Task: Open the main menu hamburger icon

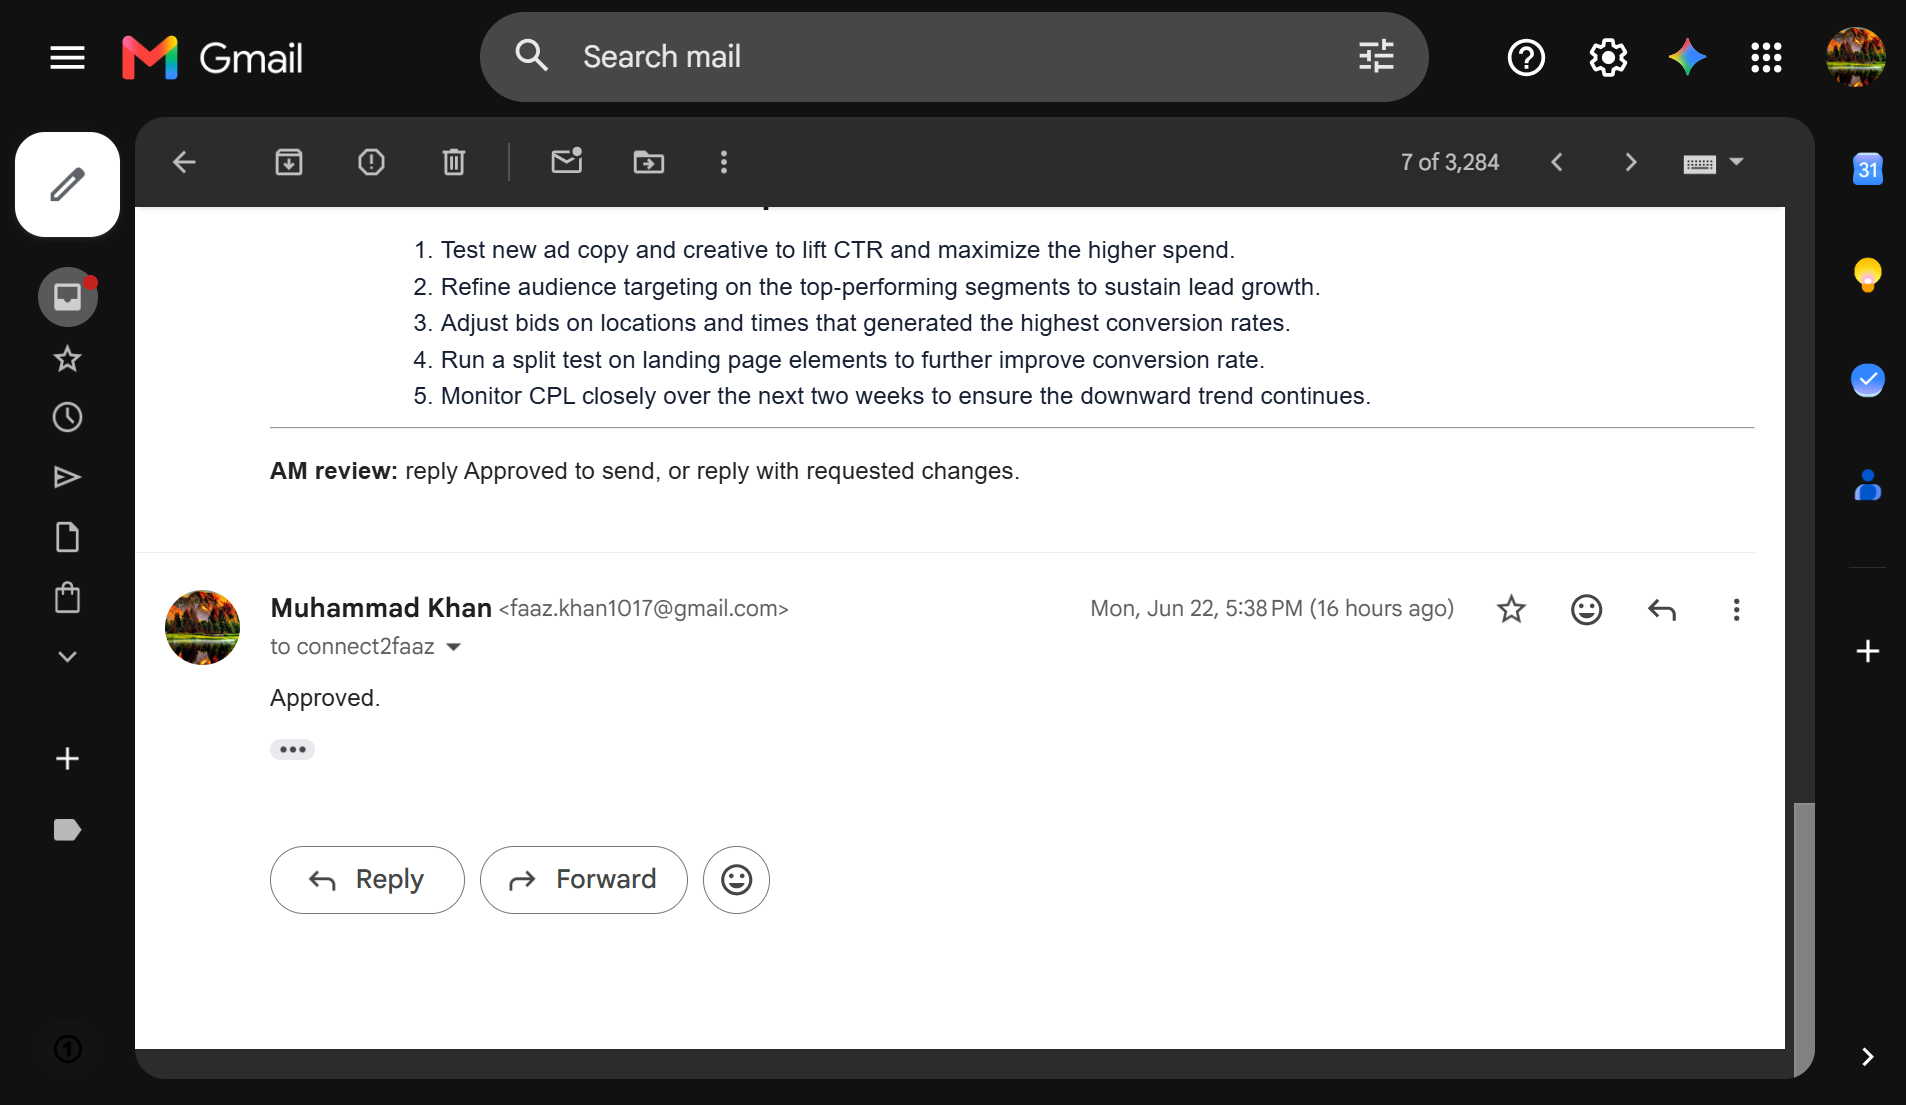Action: tap(67, 57)
